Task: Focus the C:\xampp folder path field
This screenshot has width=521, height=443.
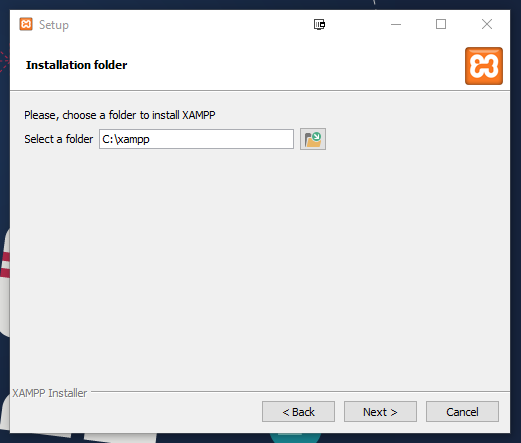Action: point(196,139)
